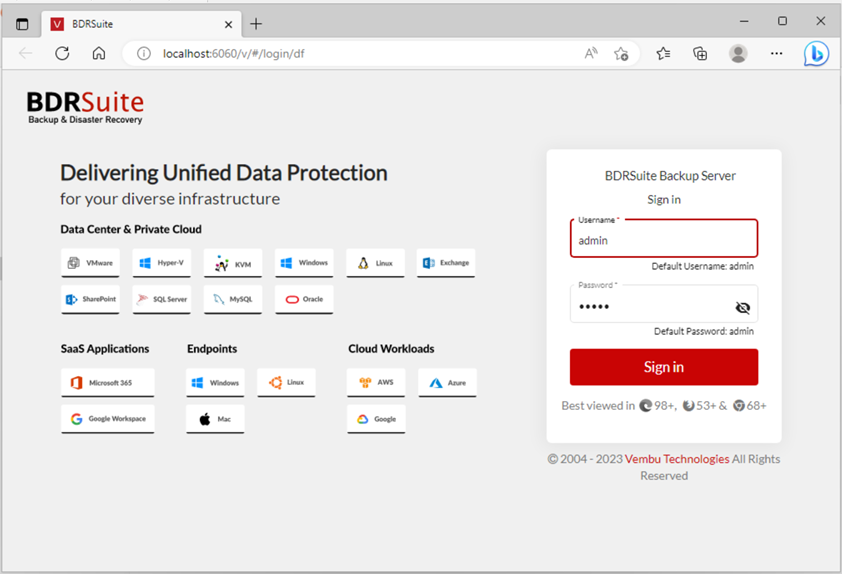This screenshot has height=574, width=842.
Task: Open the Bing chat sidebar
Action: coord(816,54)
